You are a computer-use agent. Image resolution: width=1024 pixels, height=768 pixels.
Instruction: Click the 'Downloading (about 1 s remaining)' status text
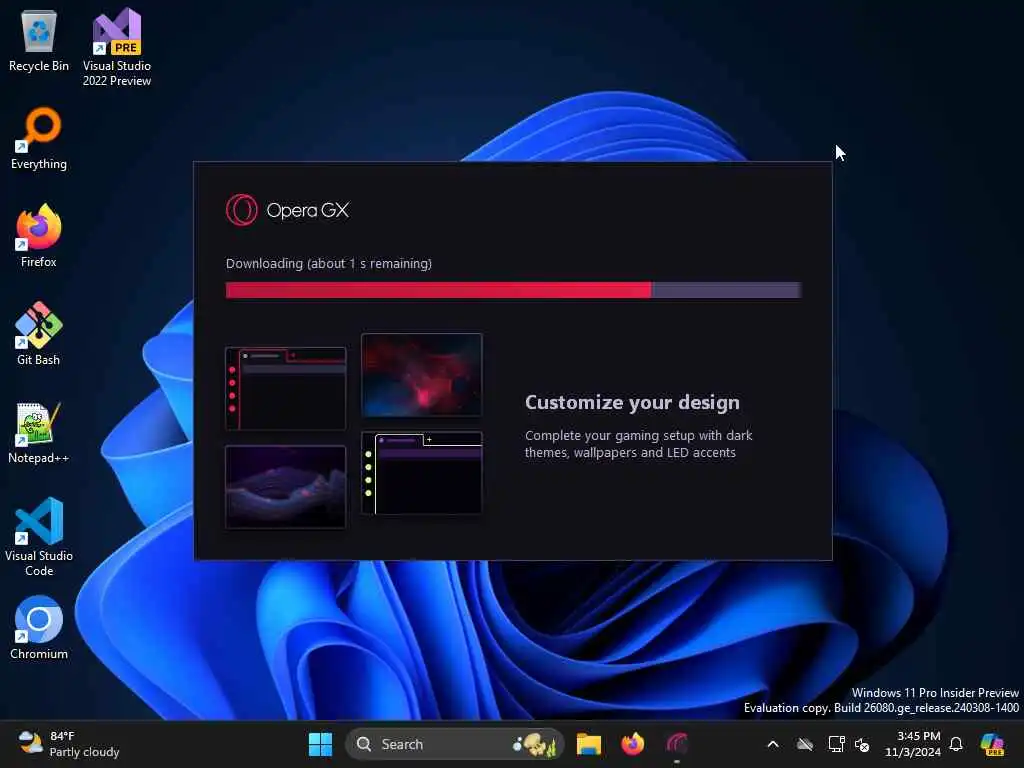[328, 263]
